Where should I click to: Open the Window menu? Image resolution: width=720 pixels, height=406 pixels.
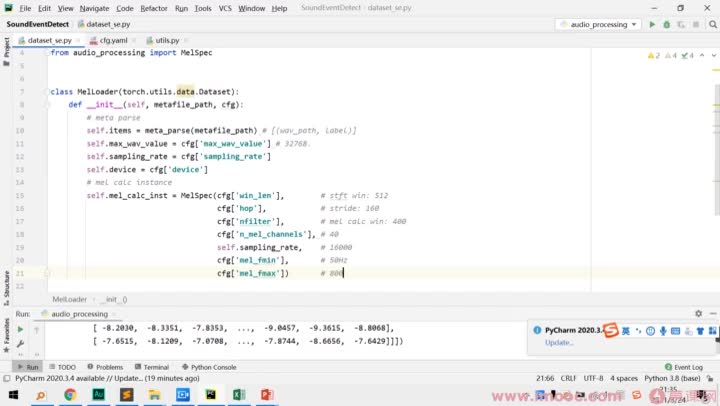[251, 8]
